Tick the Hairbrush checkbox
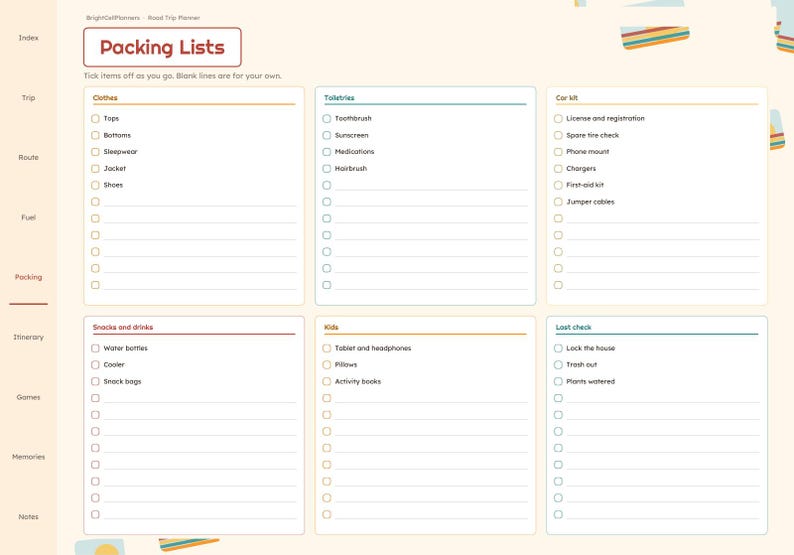794x555 pixels. (327, 169)
